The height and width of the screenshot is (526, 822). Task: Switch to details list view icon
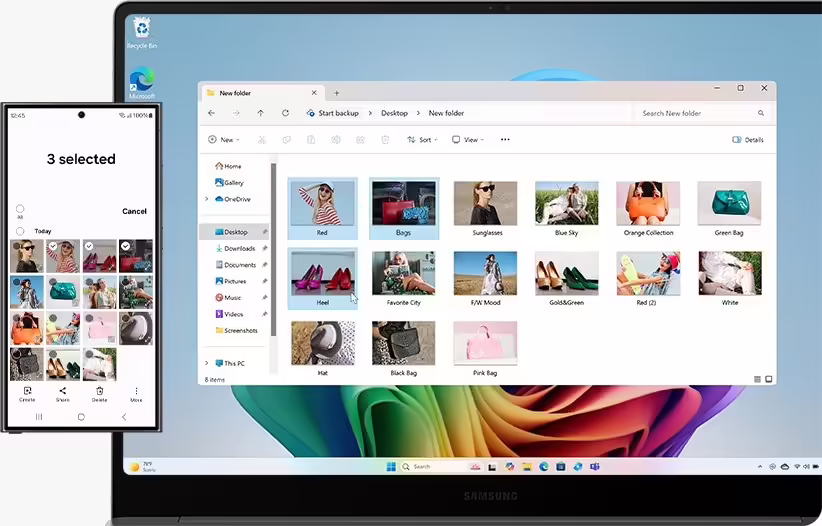point(757,379)
